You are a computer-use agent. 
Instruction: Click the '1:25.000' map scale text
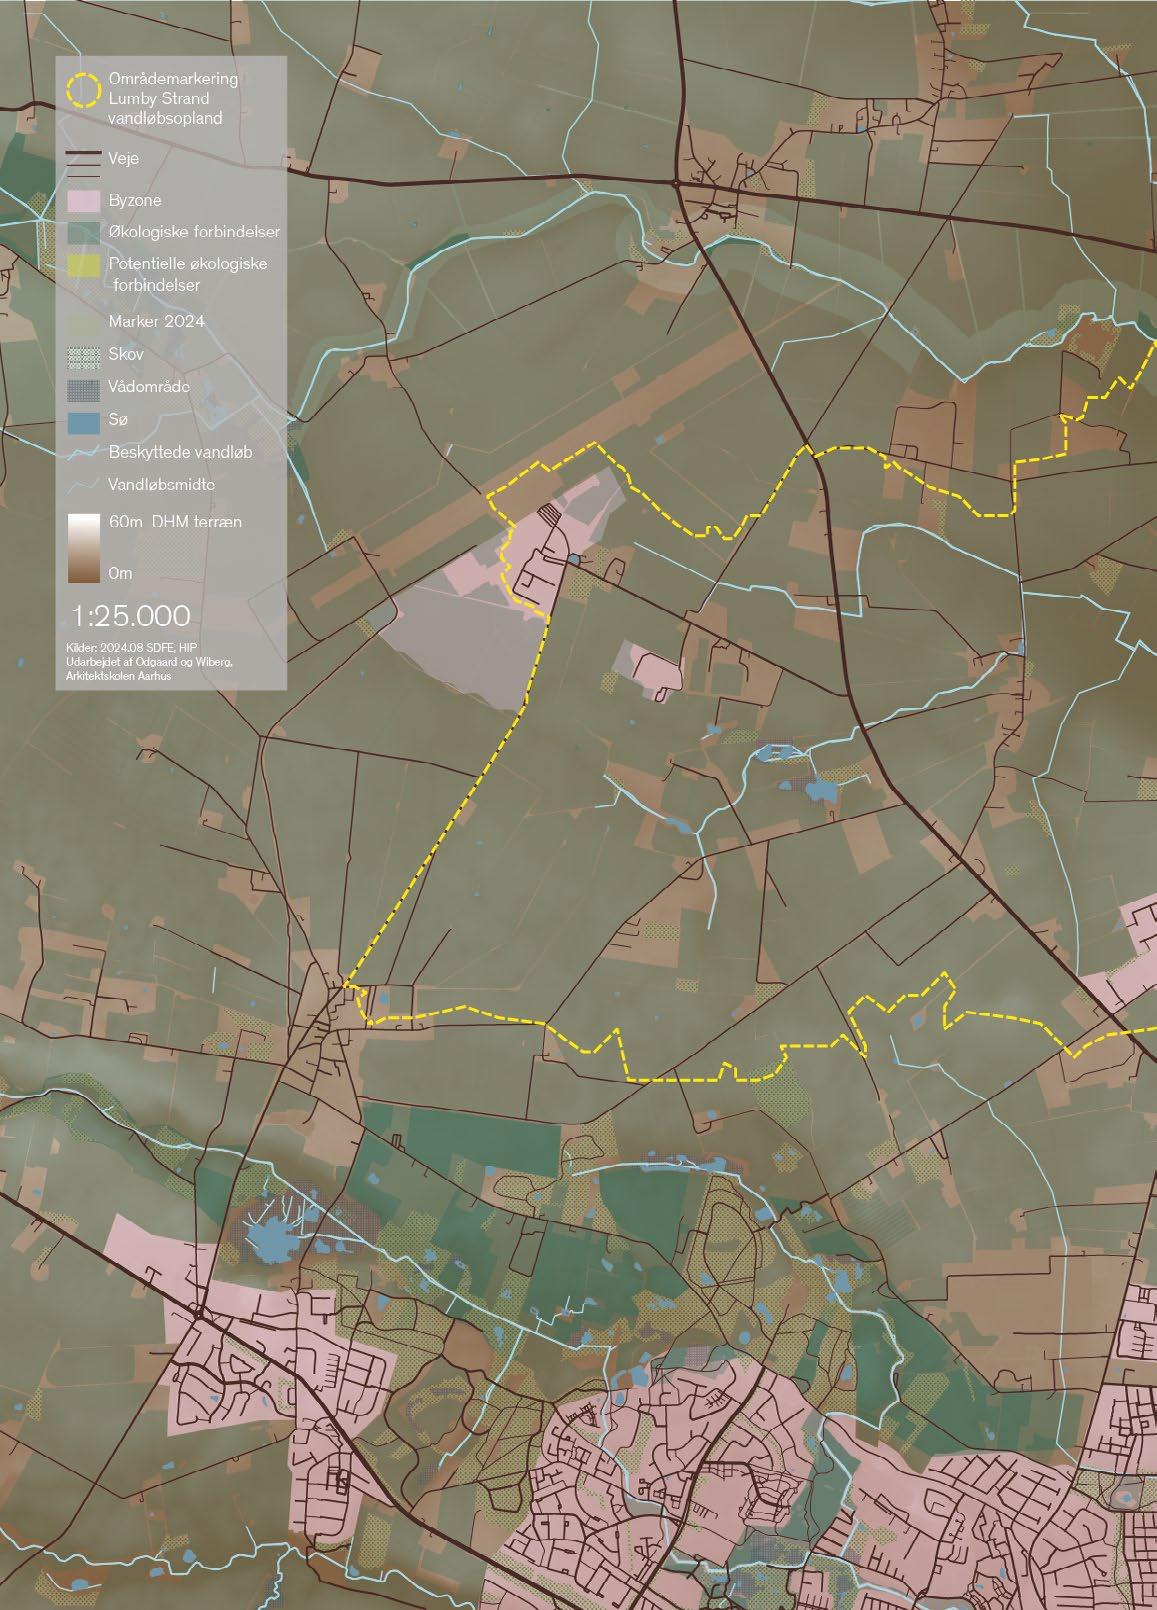coord(131,615)
